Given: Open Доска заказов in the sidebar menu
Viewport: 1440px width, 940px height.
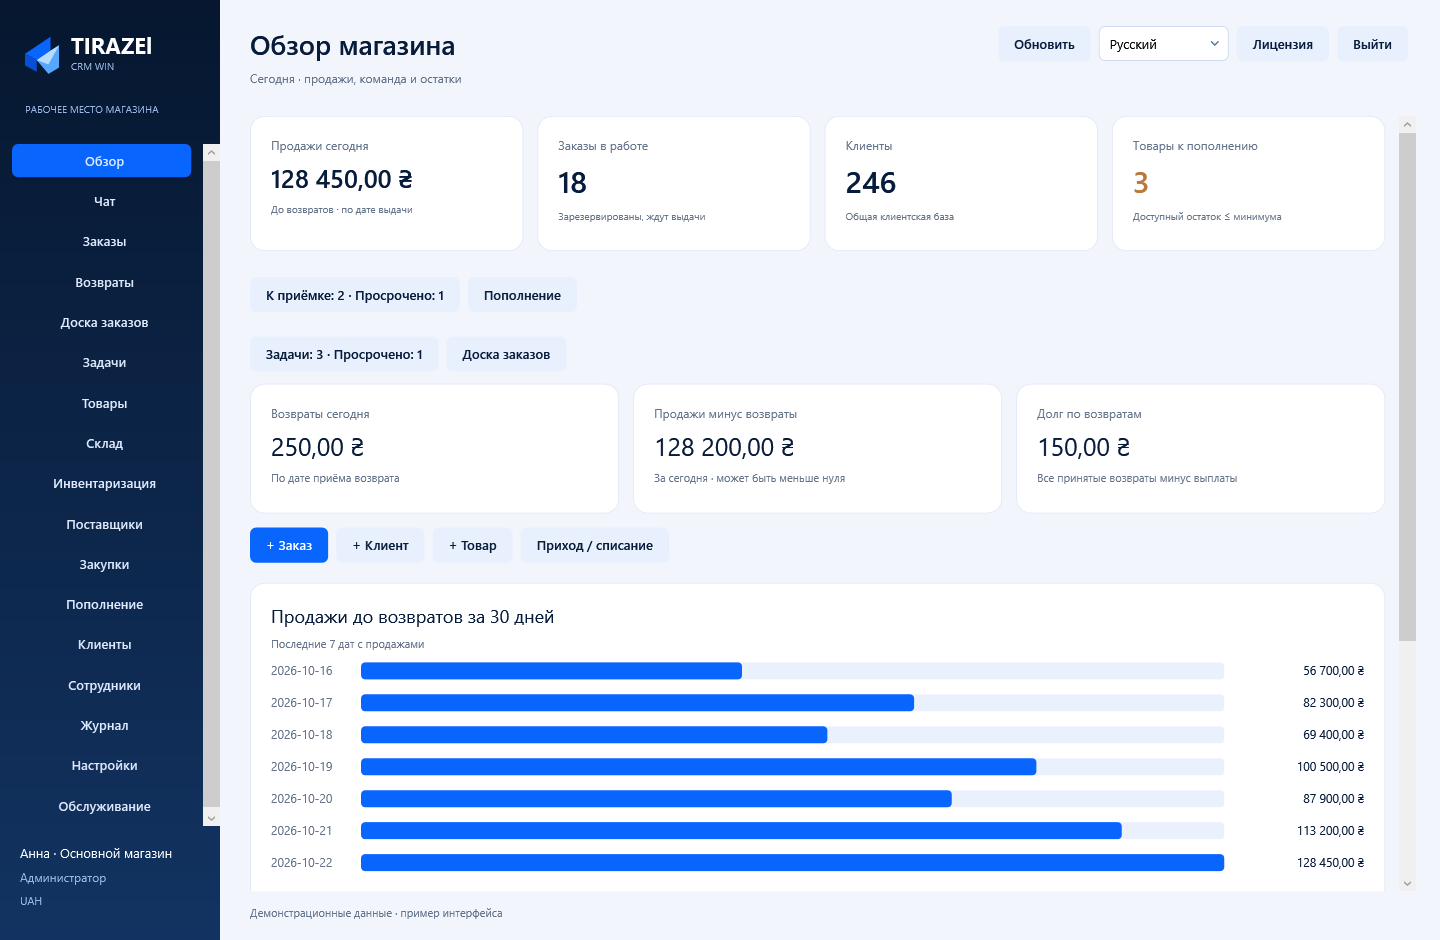Looking at the screenshot, I should (x=102, y=322).
